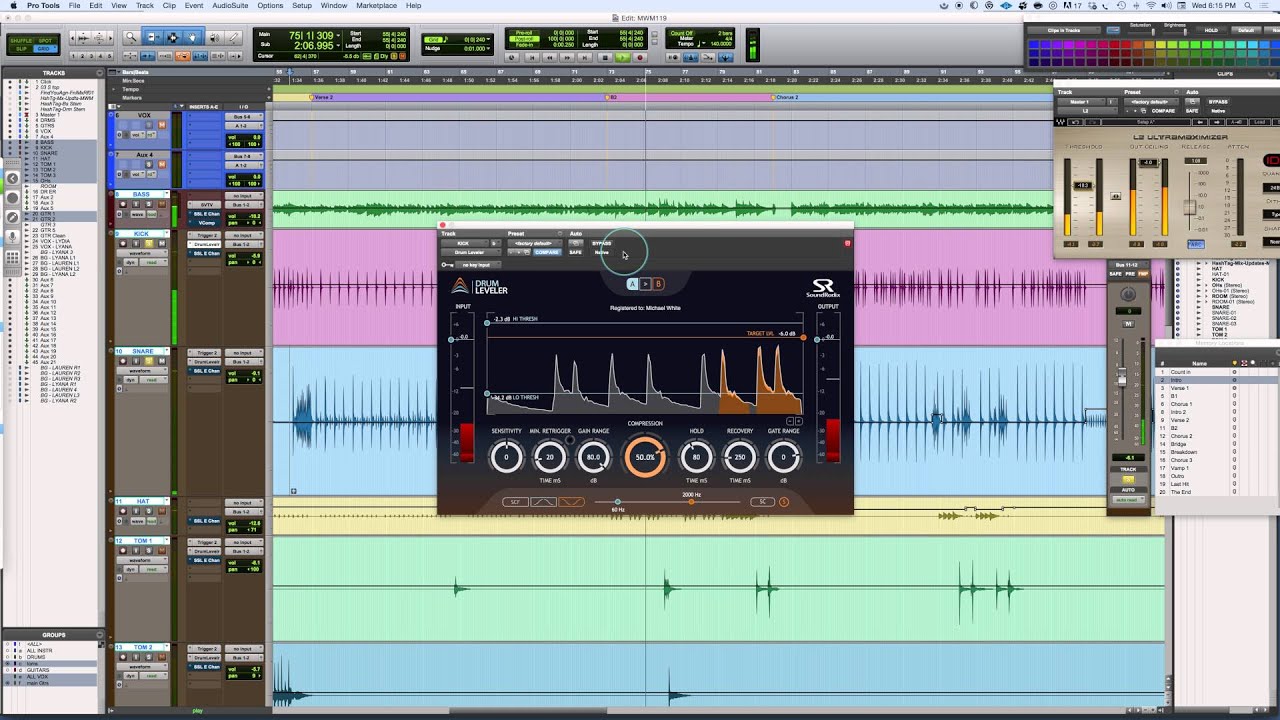Click the transport Record button
The image size is (1280, 720).
[x=640, y=57]
